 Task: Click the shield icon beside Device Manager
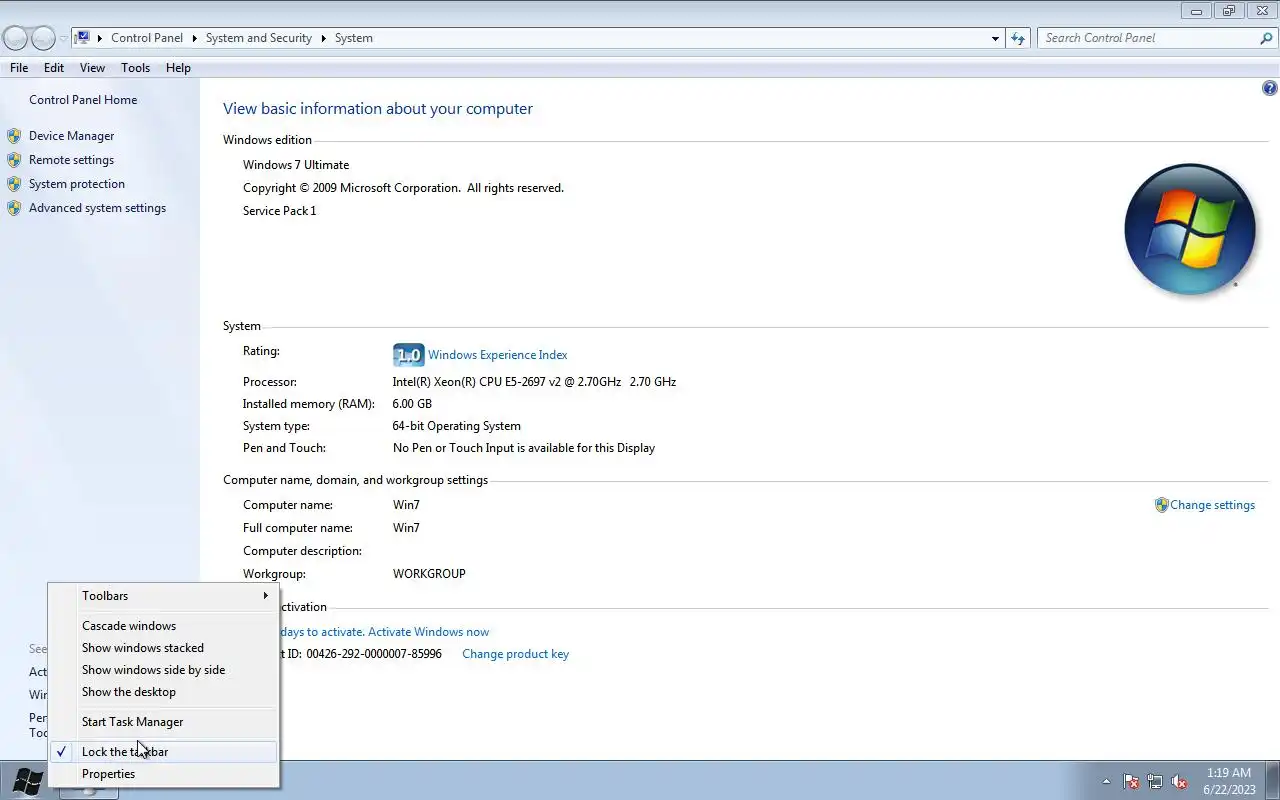pyautogui.click(x=14, y=136)
